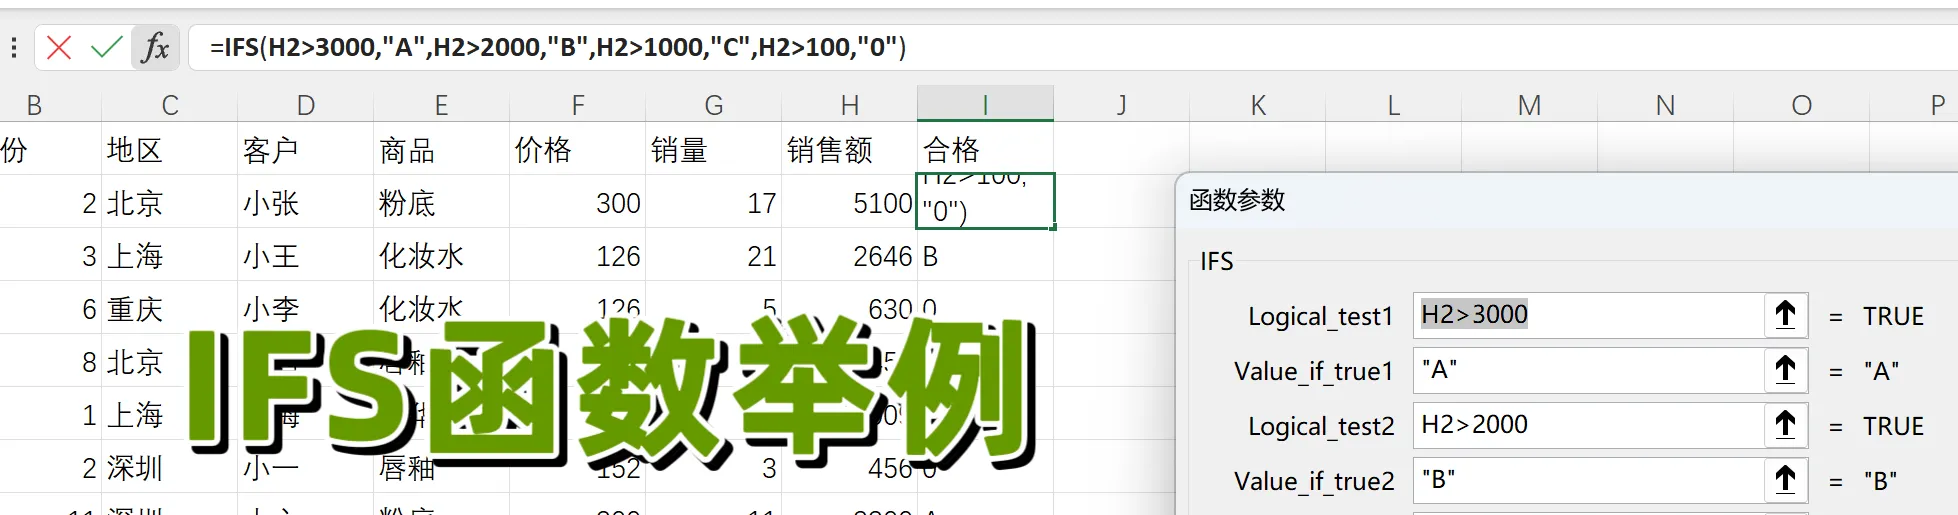1958x515 pixels.
Task: Select the 重庆 region cell
Action: 170,309
